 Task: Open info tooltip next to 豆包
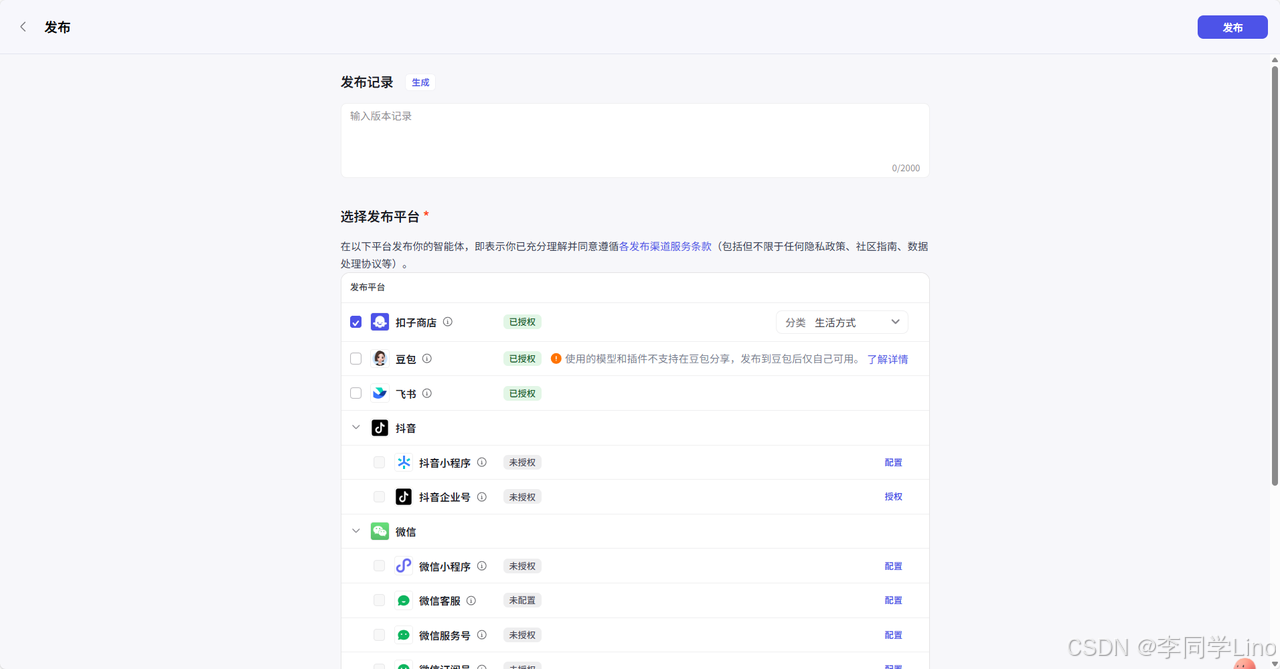click(x=427, y=358)
